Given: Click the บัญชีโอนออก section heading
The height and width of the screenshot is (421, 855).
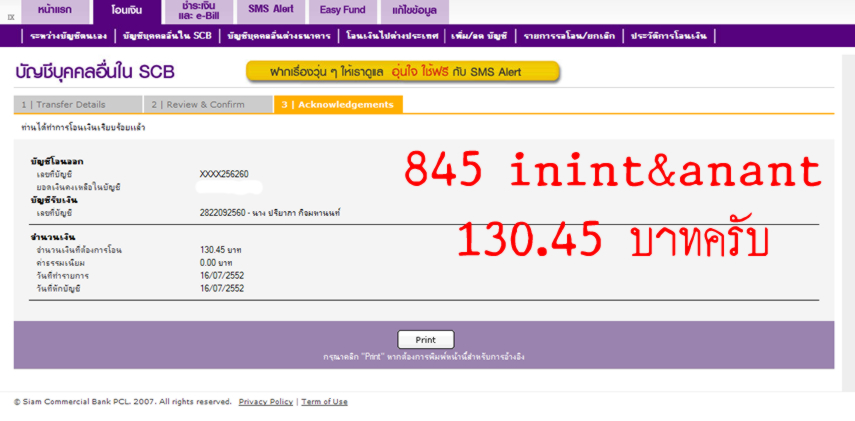Looking at the screenshot, I should [x=57, y=161].
